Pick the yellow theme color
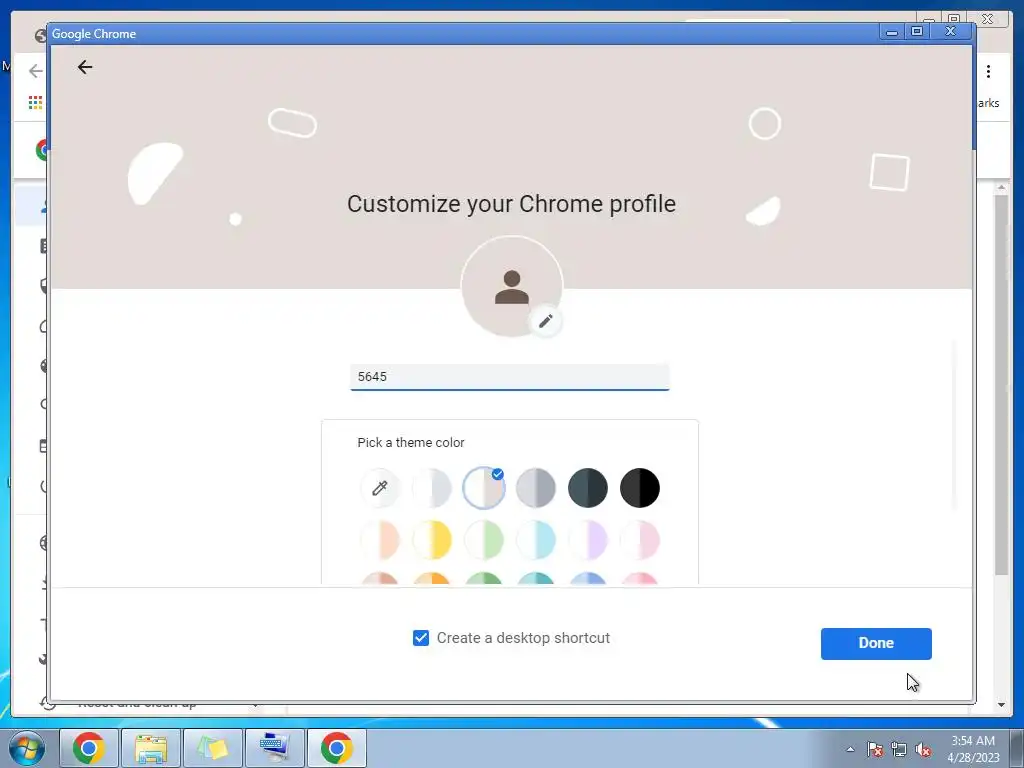 tap(432, 540)
